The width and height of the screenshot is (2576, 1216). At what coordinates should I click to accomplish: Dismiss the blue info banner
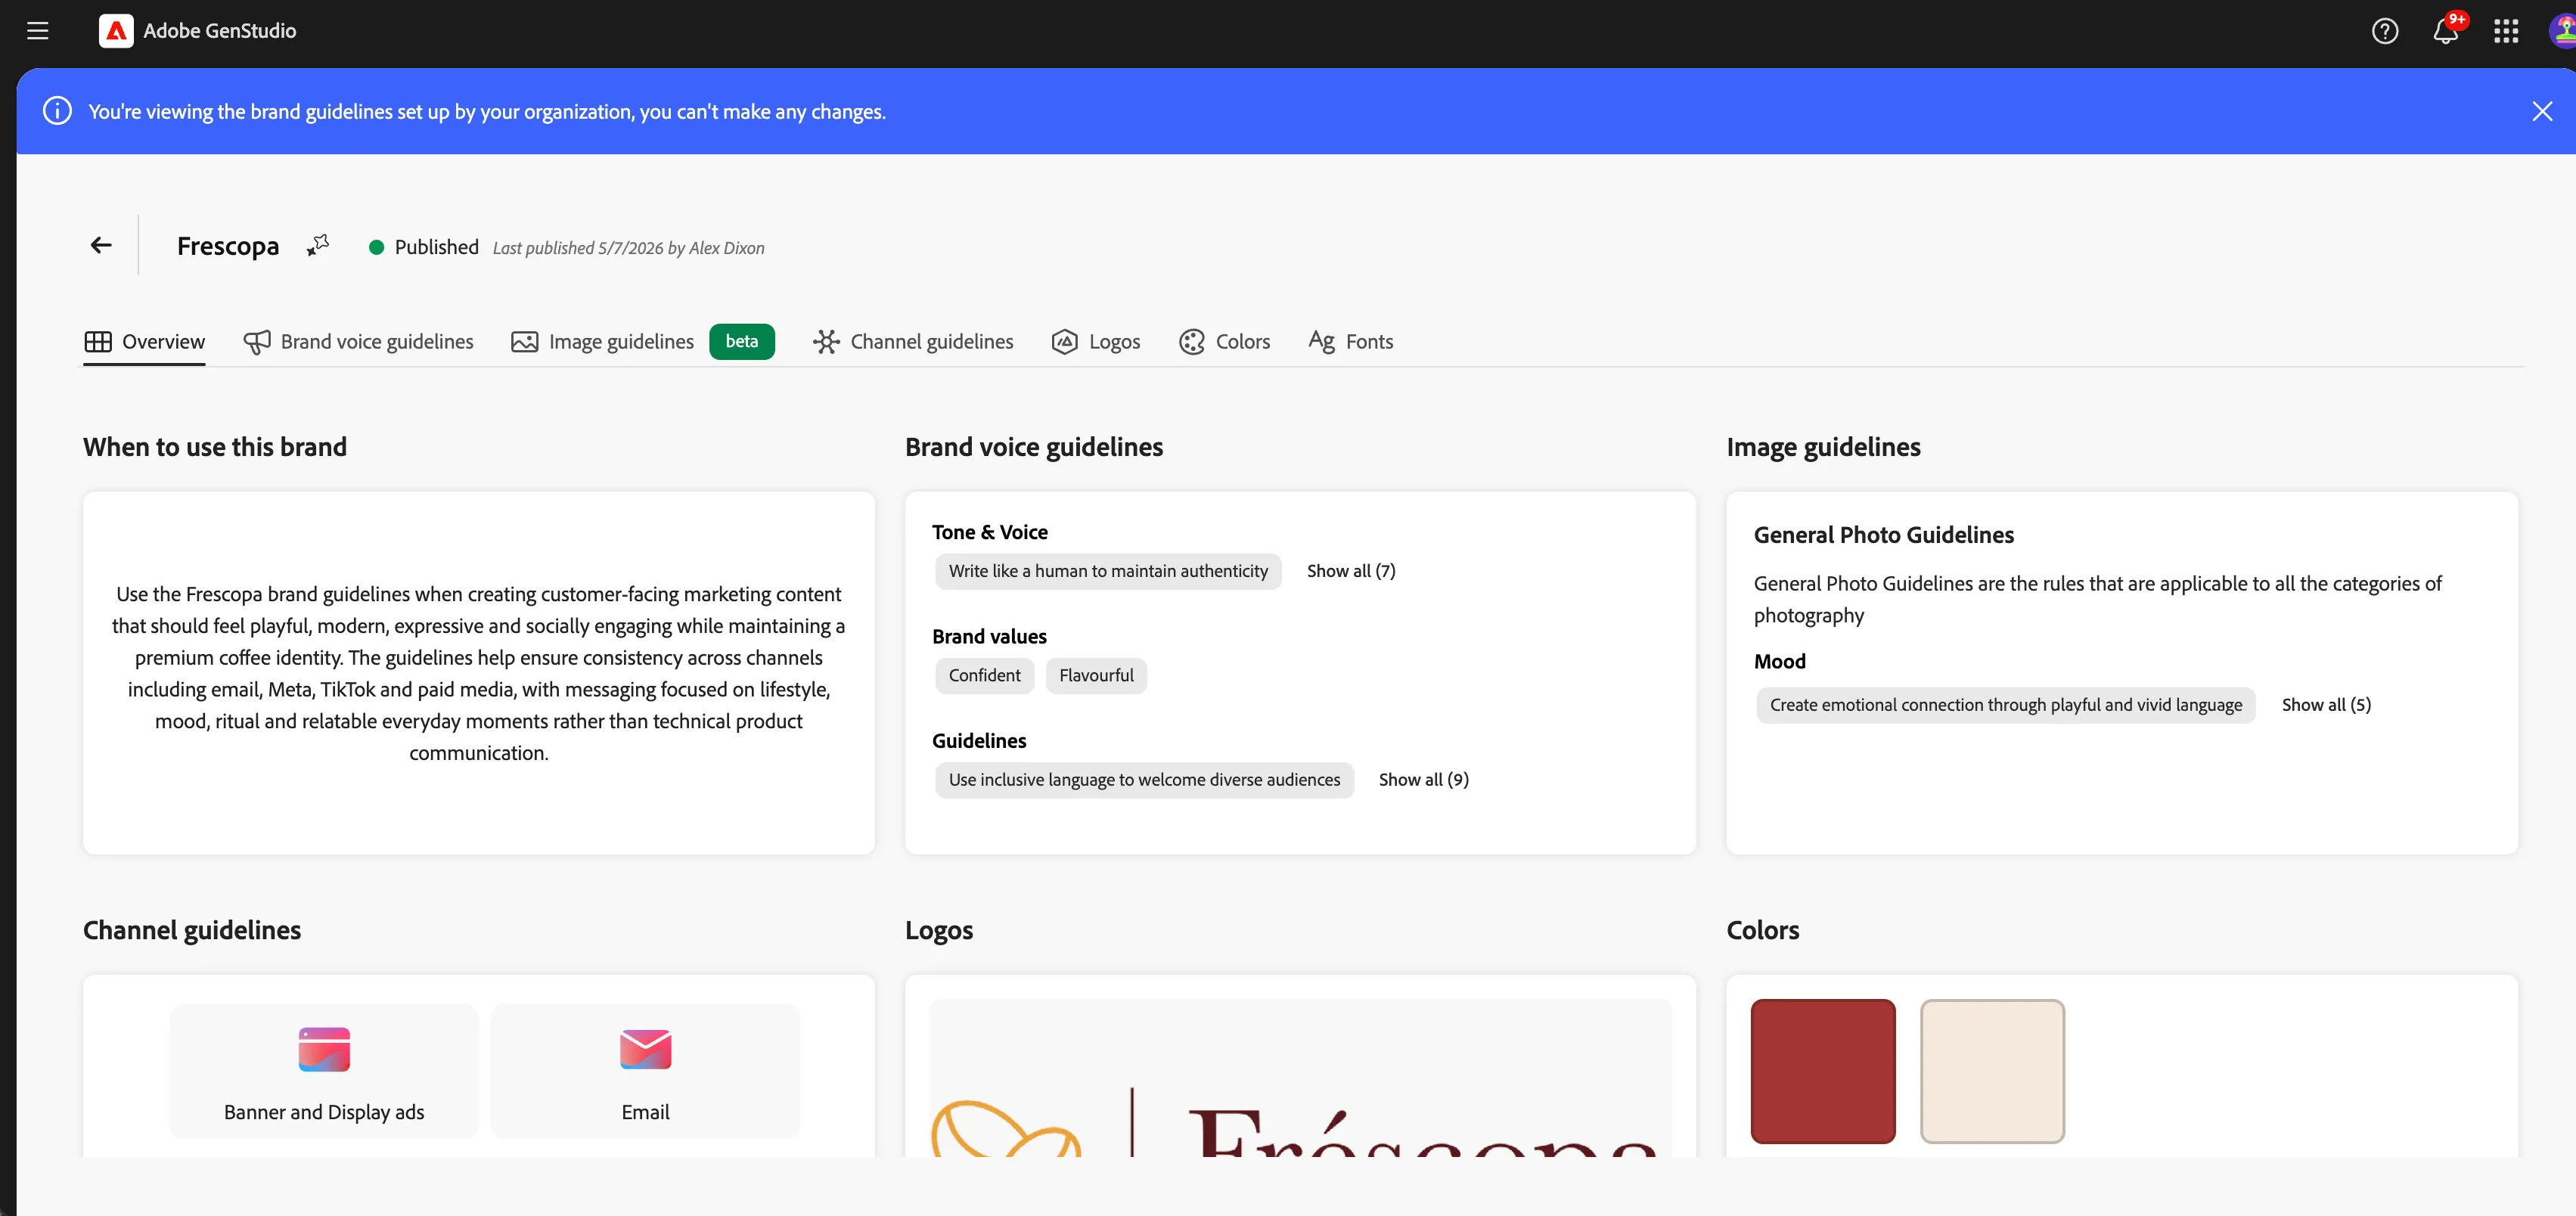coord(2542,111)
